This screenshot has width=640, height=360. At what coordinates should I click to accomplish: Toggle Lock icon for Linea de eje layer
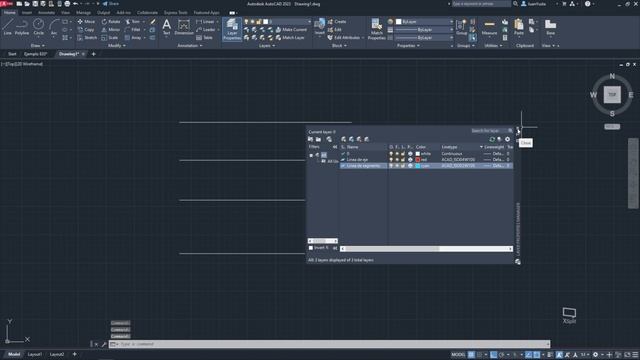pyautogui.click(x=403, y=160)
